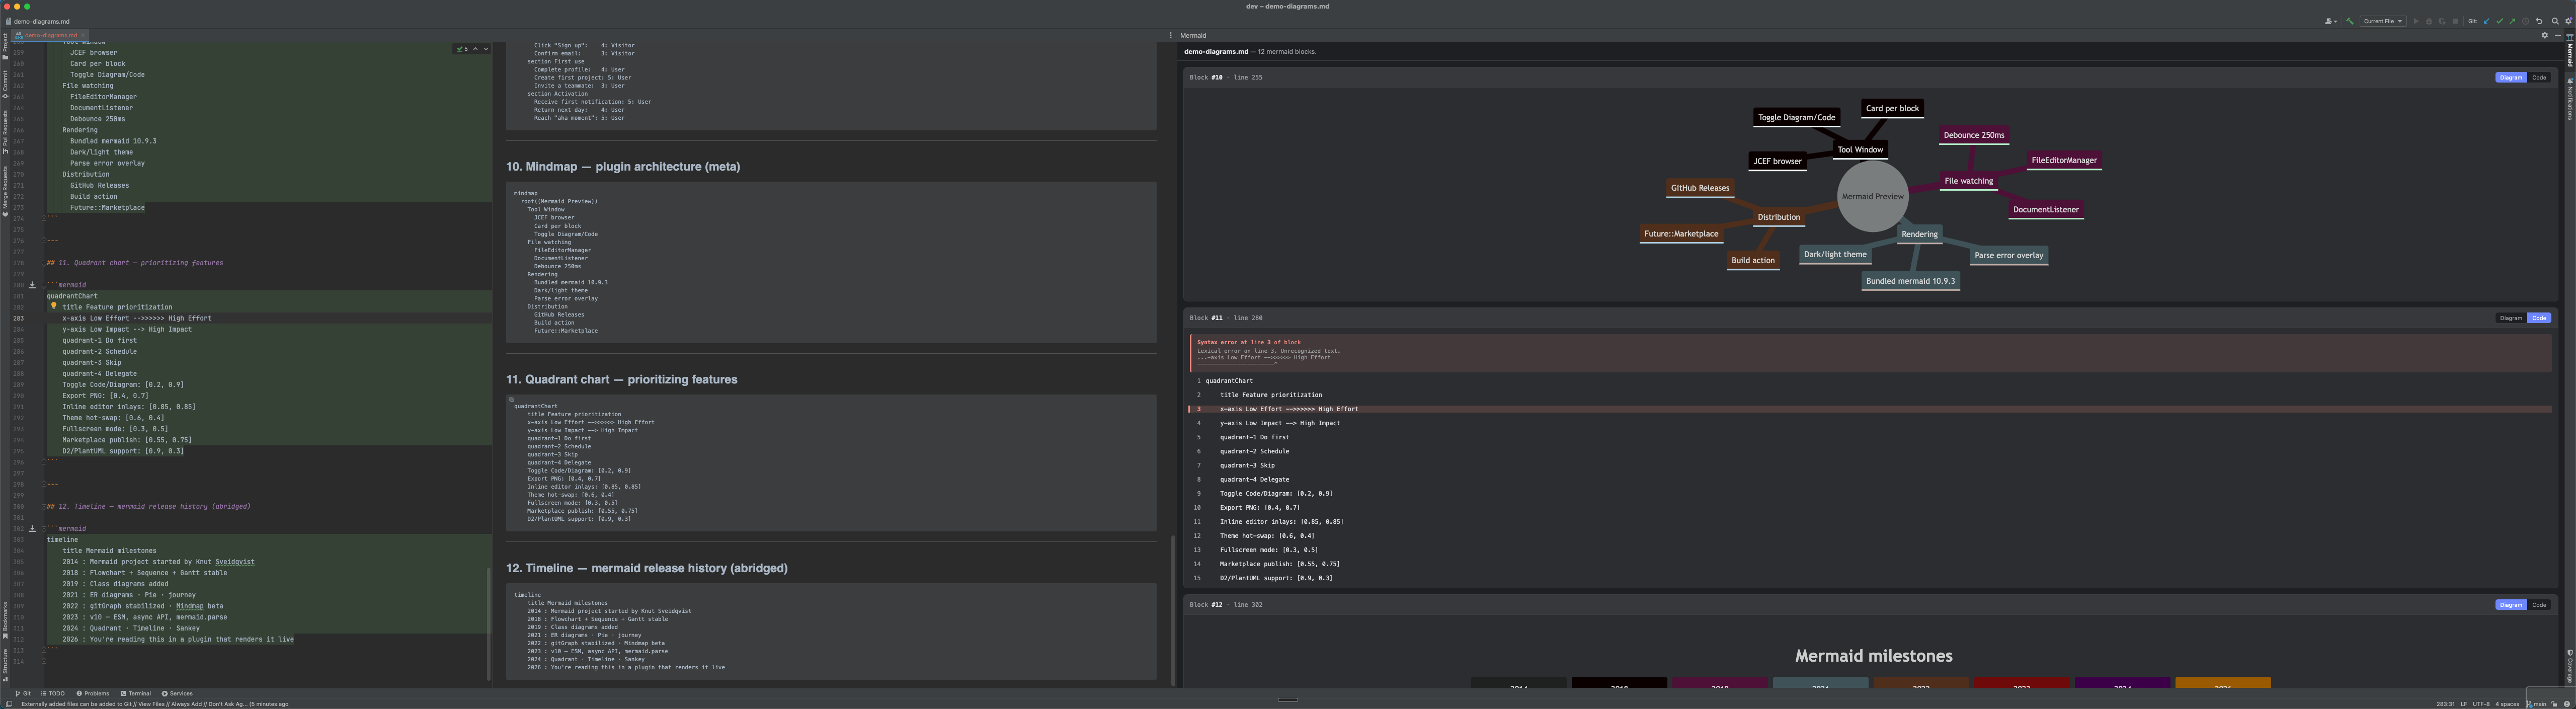Collapse fold marker at line 296
This screenshot has width=2576, height=709.
pyautogui.click(x=44, y=462)
